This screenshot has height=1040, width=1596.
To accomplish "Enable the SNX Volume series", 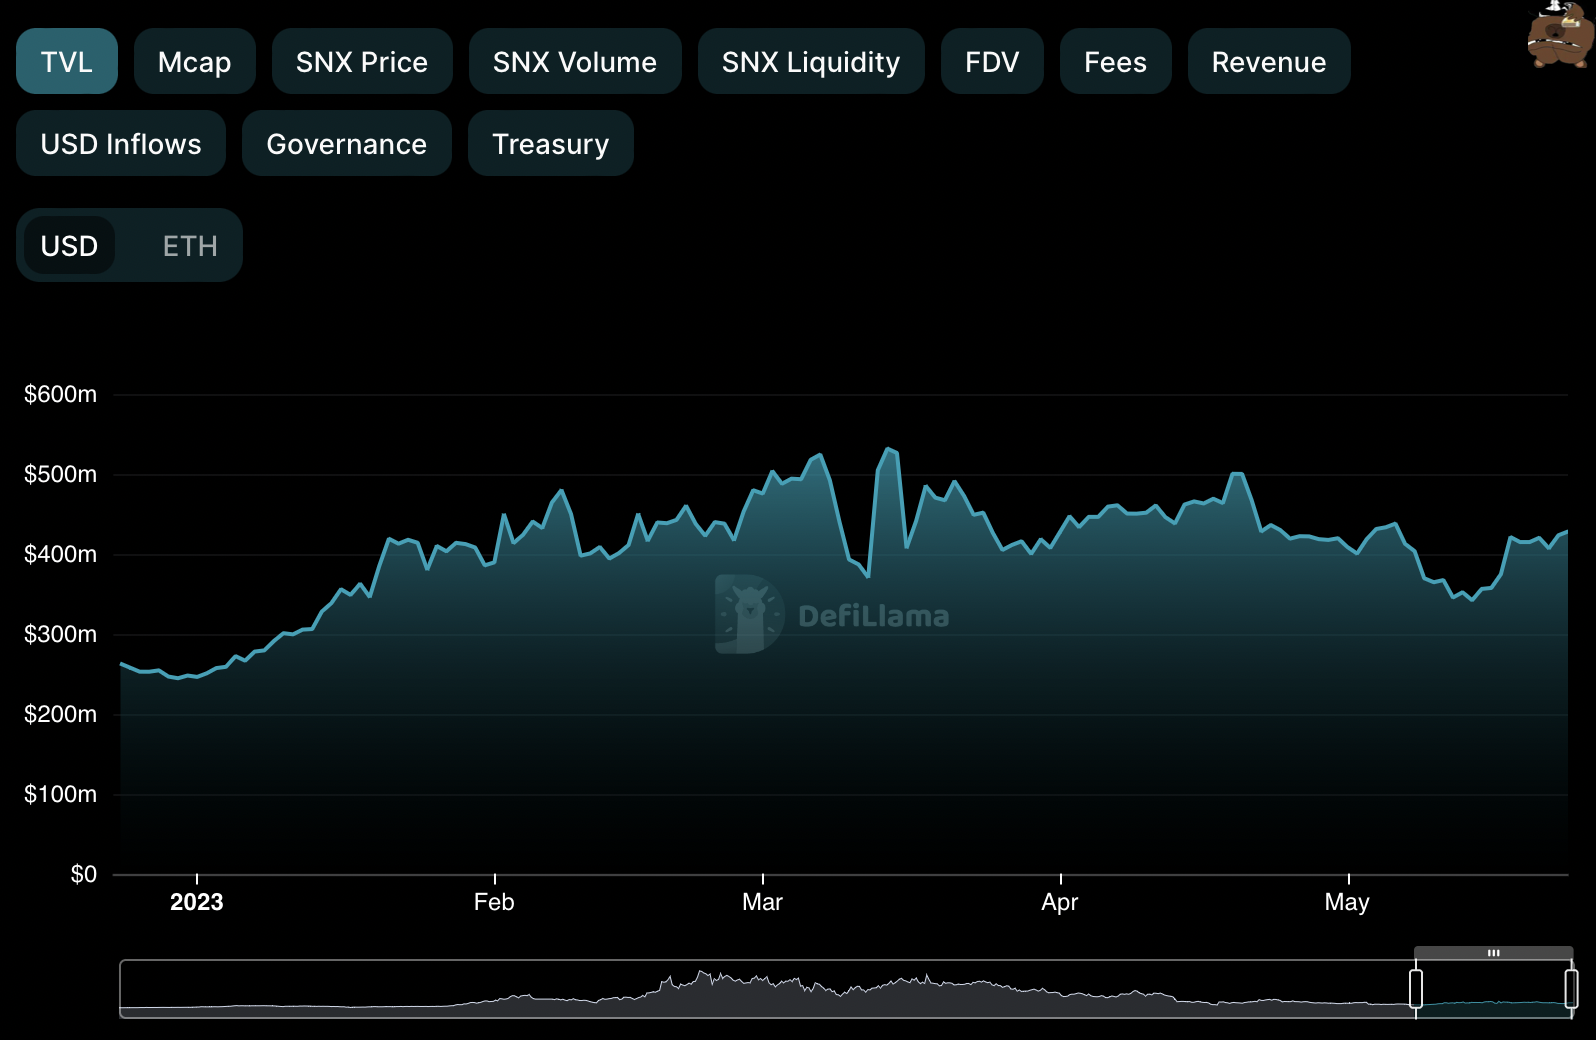I will point(575,61).
